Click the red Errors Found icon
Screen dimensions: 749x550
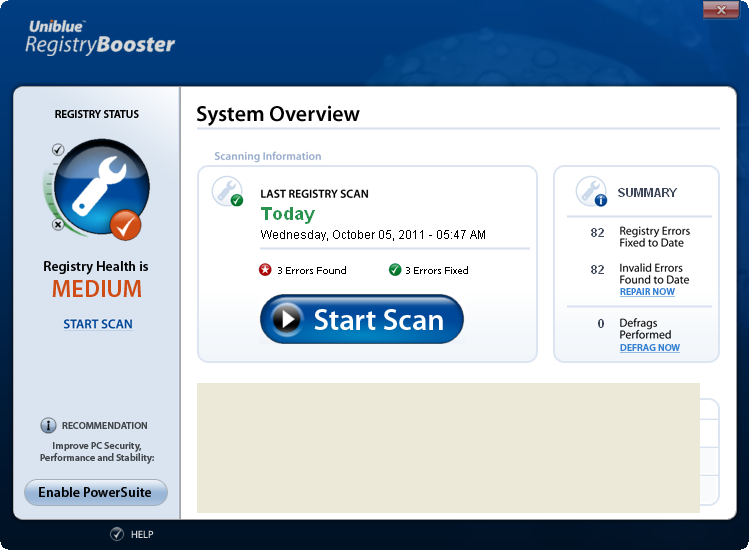(265, 270)
